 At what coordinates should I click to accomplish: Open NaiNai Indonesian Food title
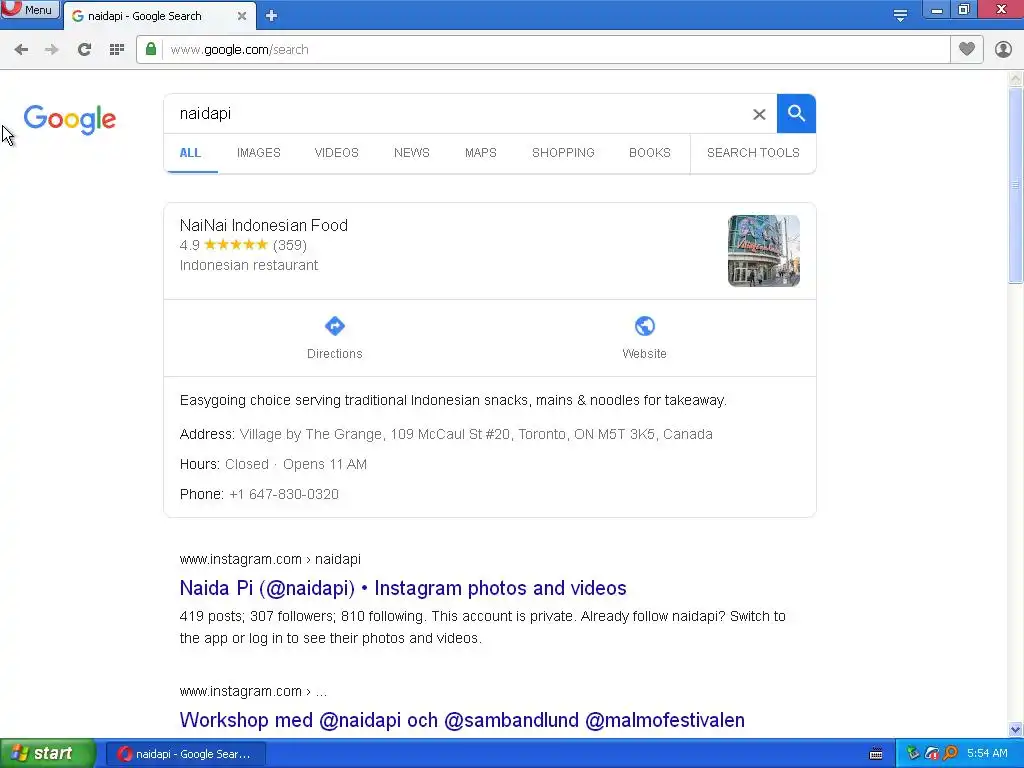pyautogui.click(x=264, y=225)
